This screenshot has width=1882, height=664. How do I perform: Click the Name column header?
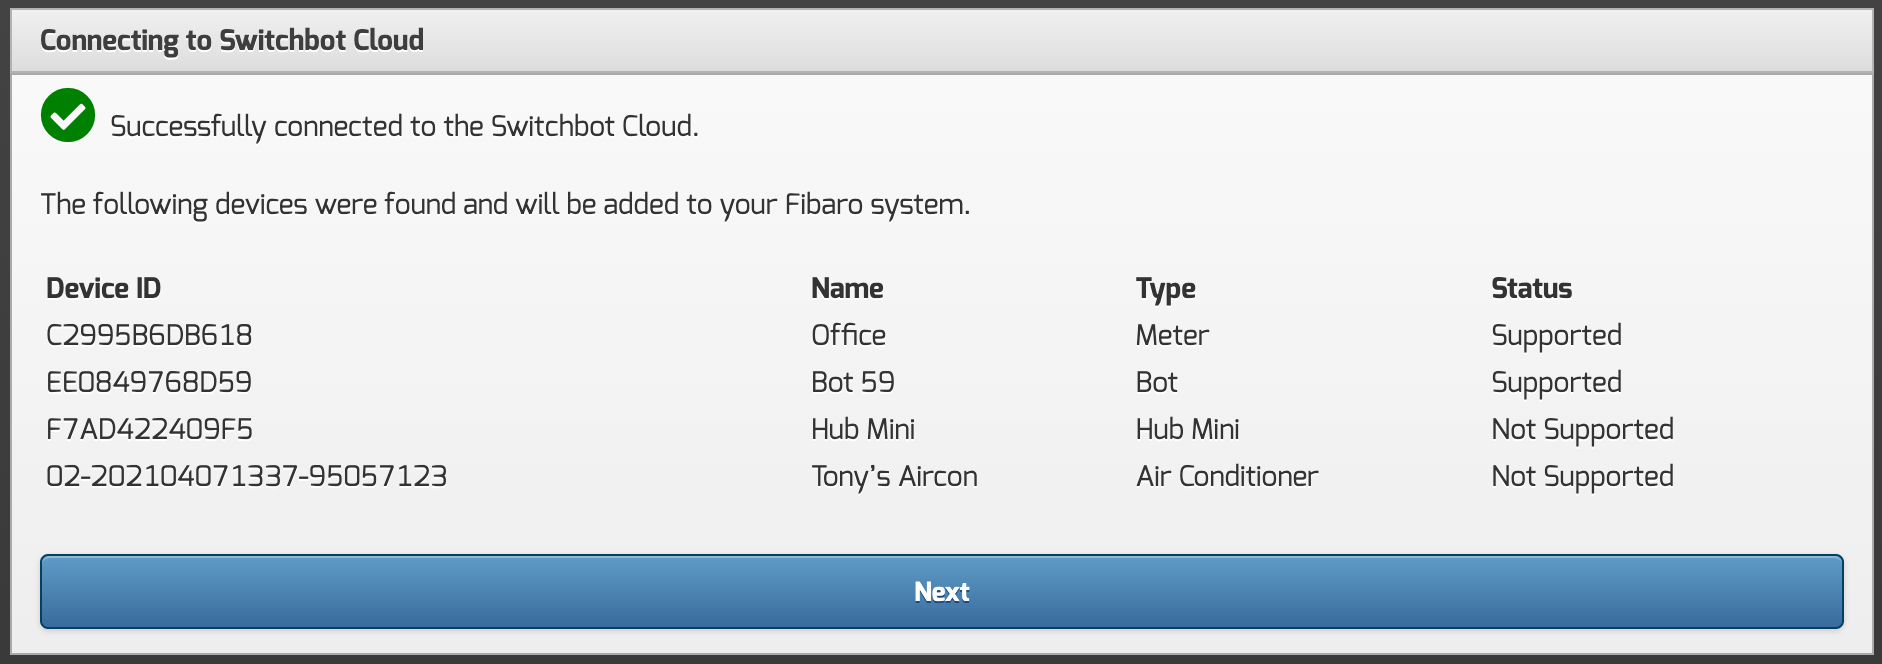tap(847, 289)
